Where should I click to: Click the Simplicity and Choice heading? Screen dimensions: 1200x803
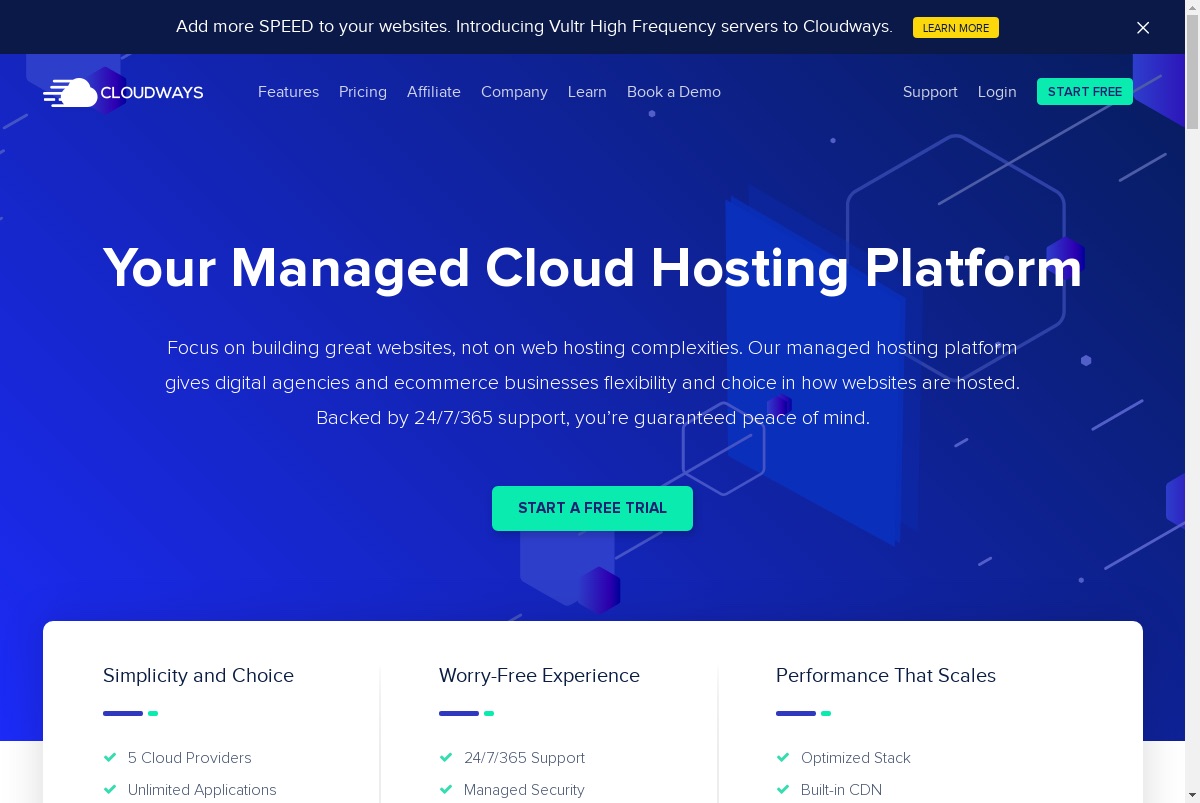(198, 676)
